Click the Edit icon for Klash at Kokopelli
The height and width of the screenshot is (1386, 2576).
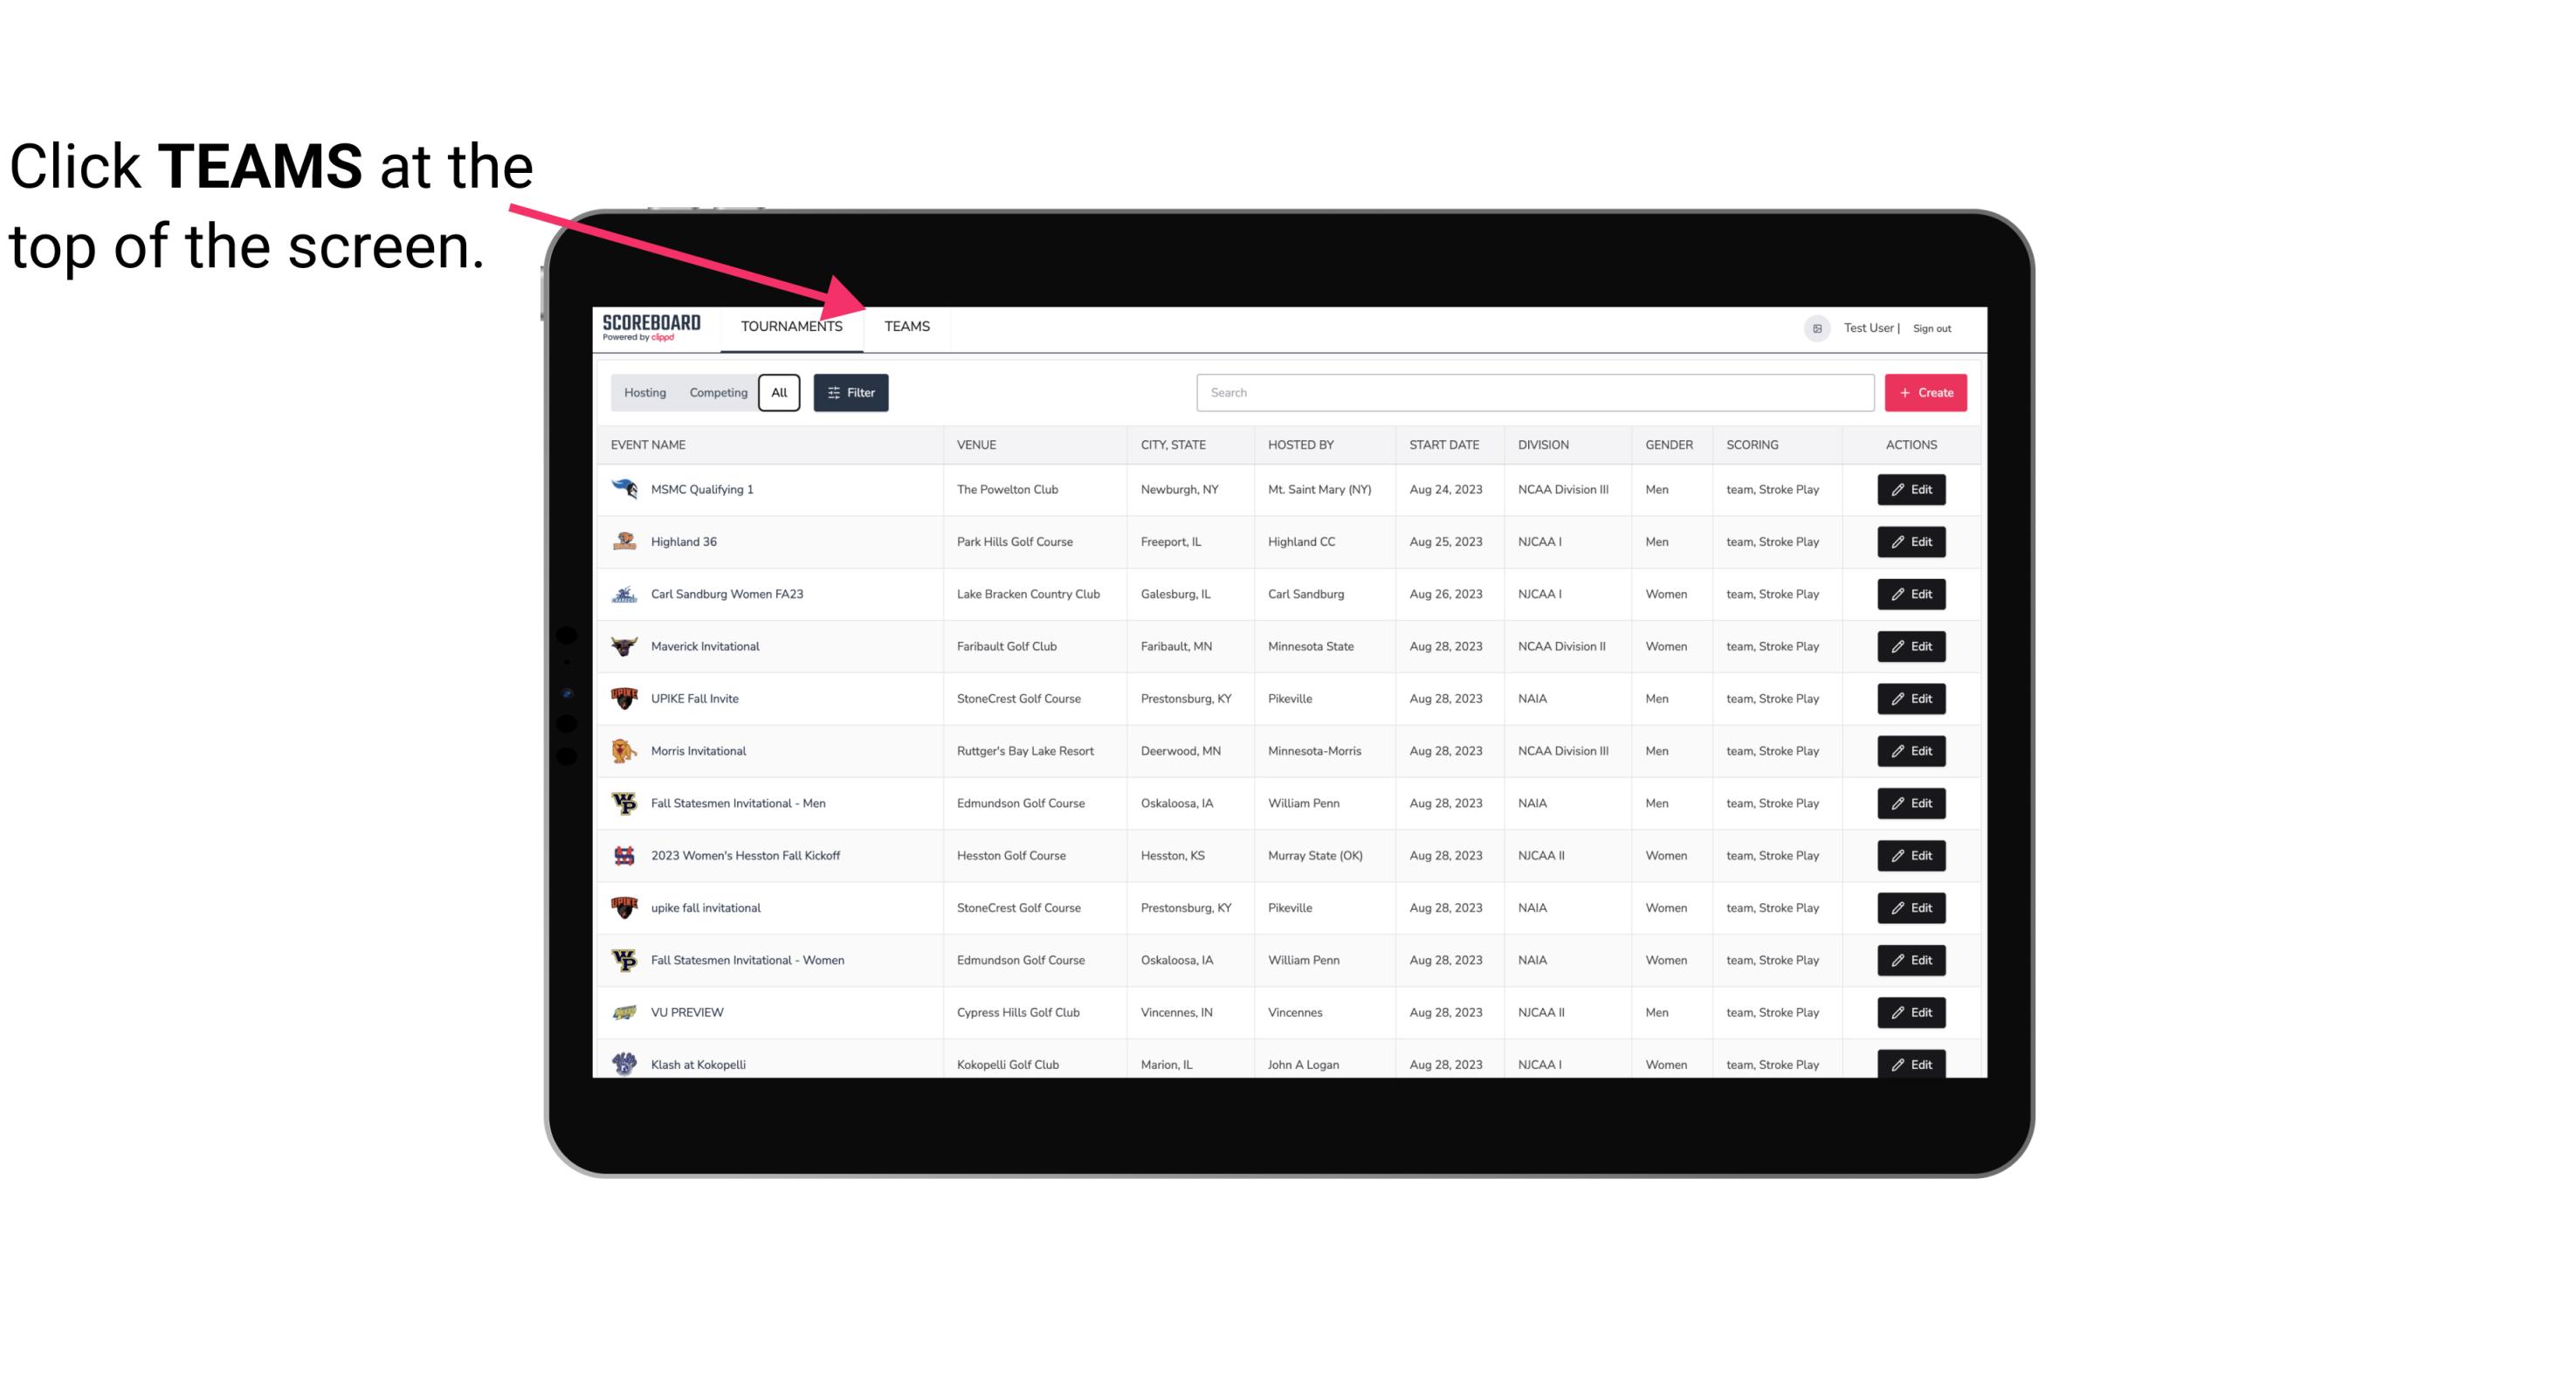click(1912, 1064)
